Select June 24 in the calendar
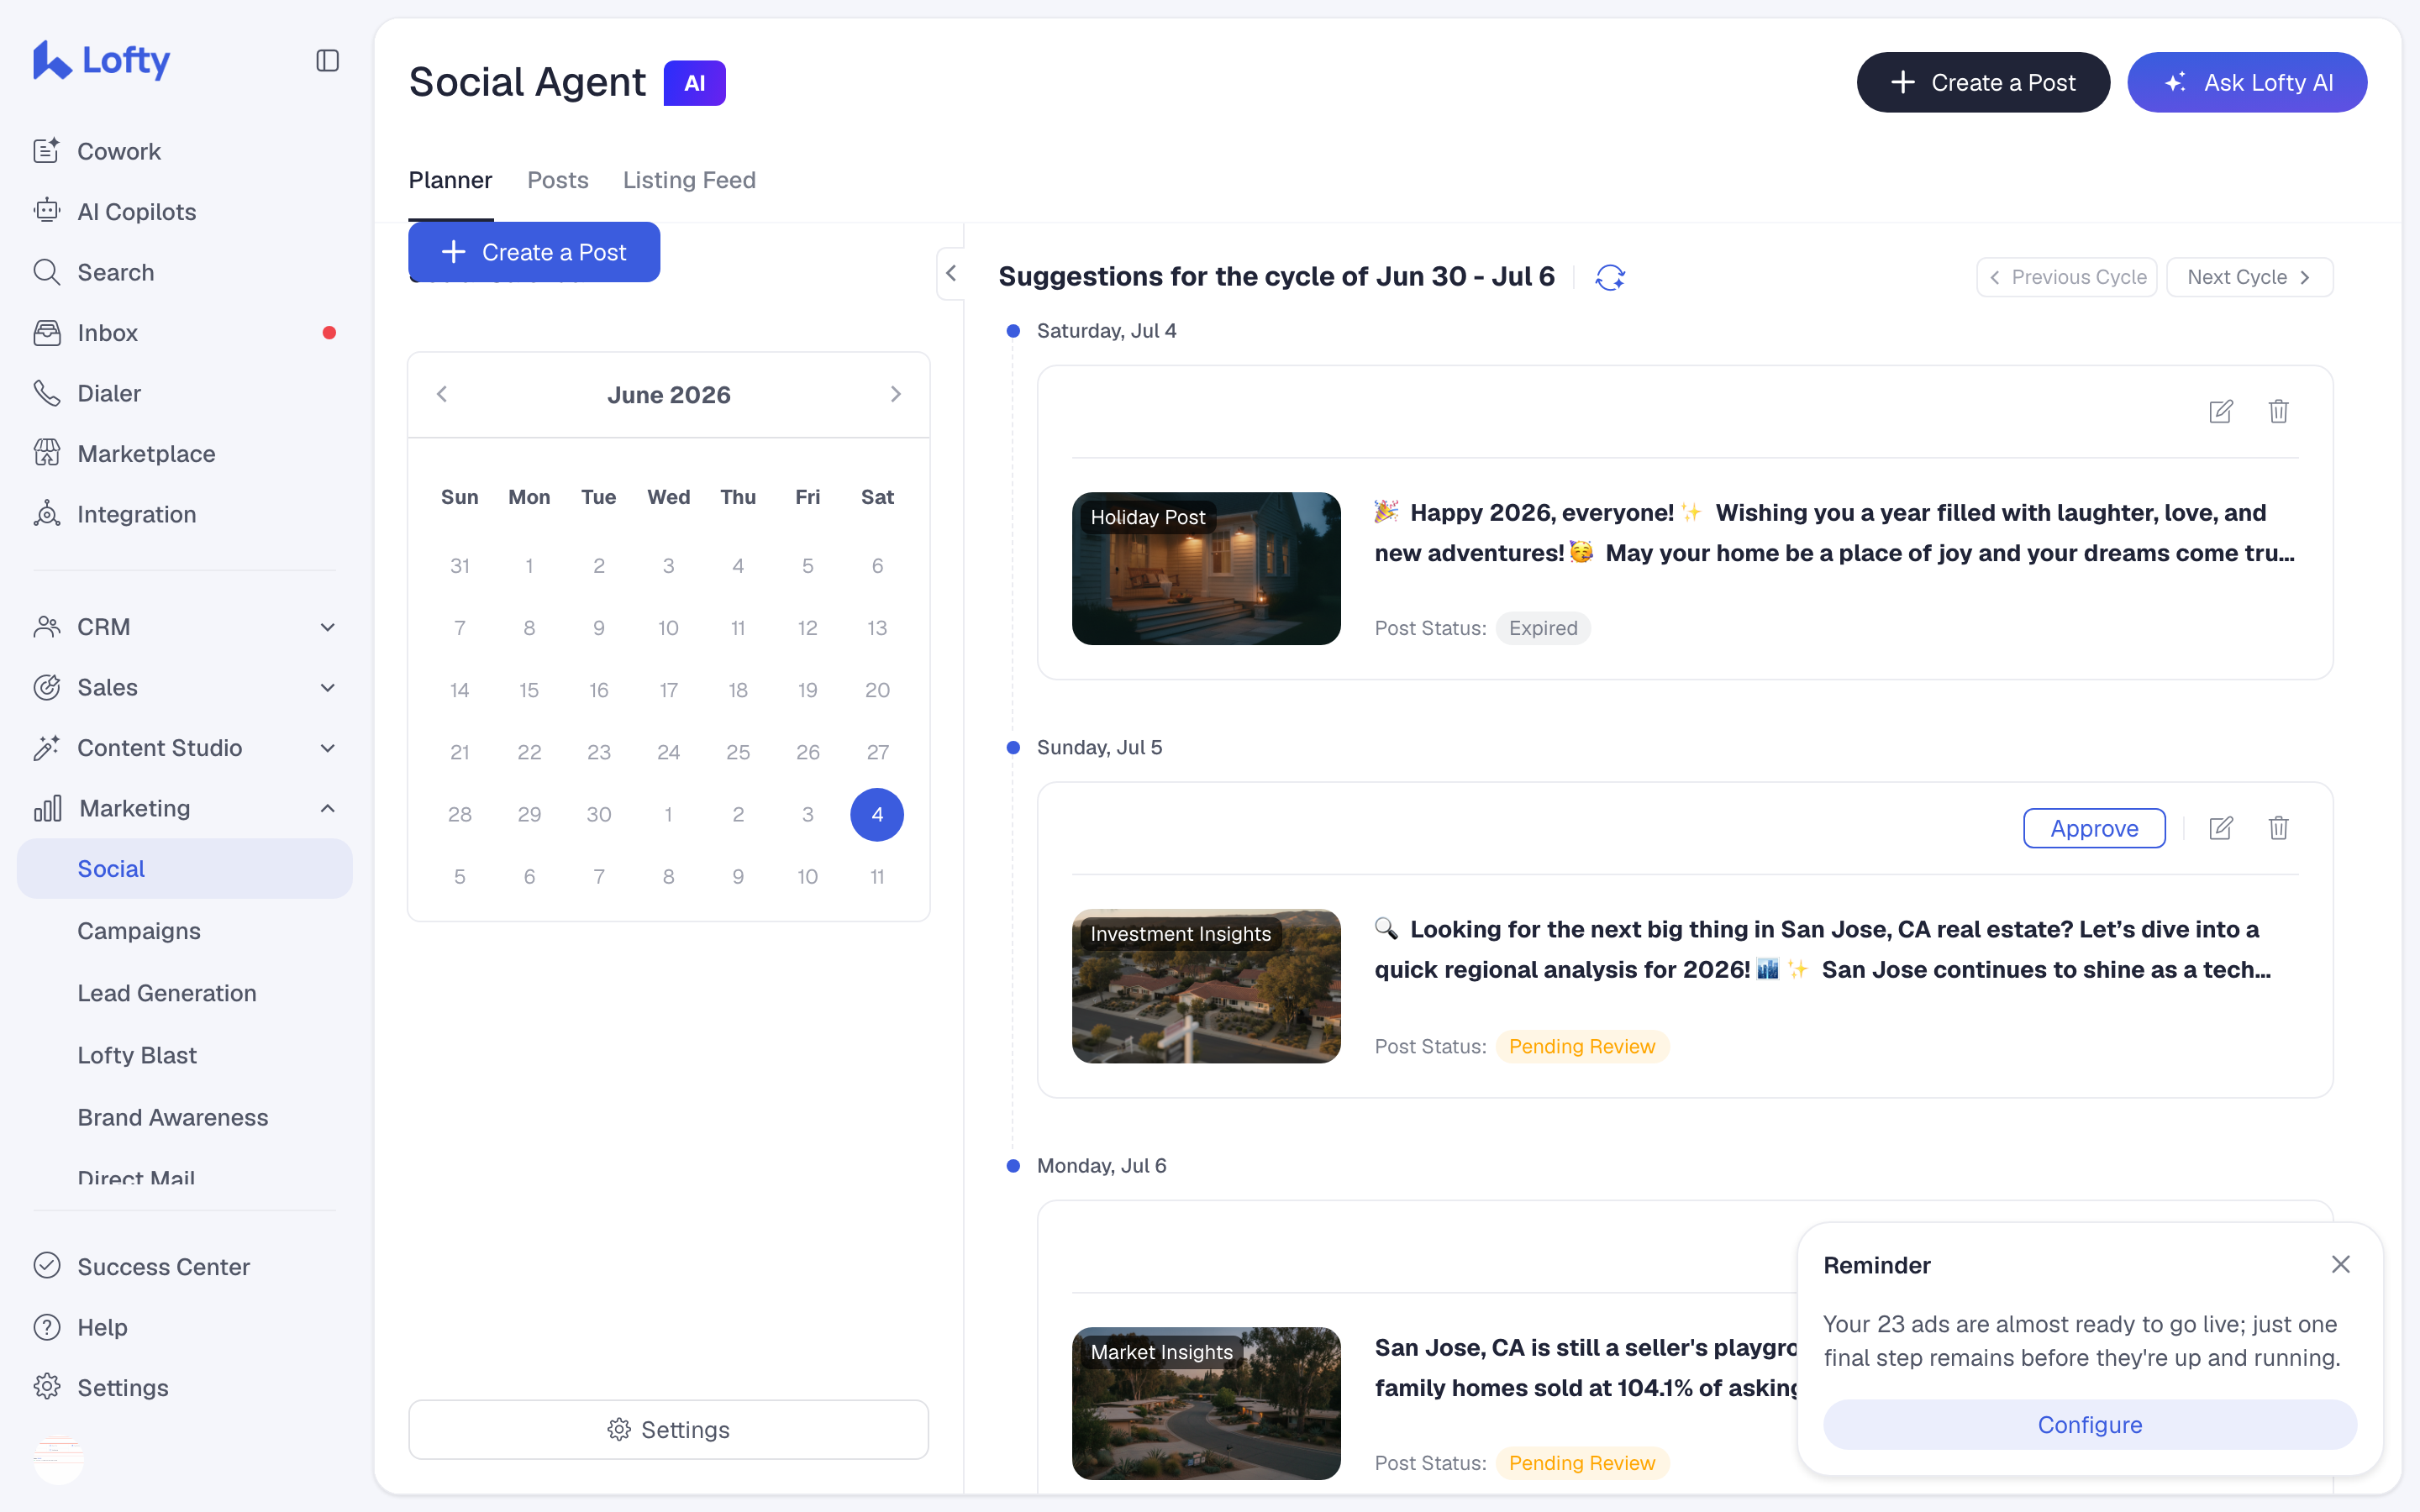Image resolution: width=2420 pixels, height=1512 pixels. 668,752
